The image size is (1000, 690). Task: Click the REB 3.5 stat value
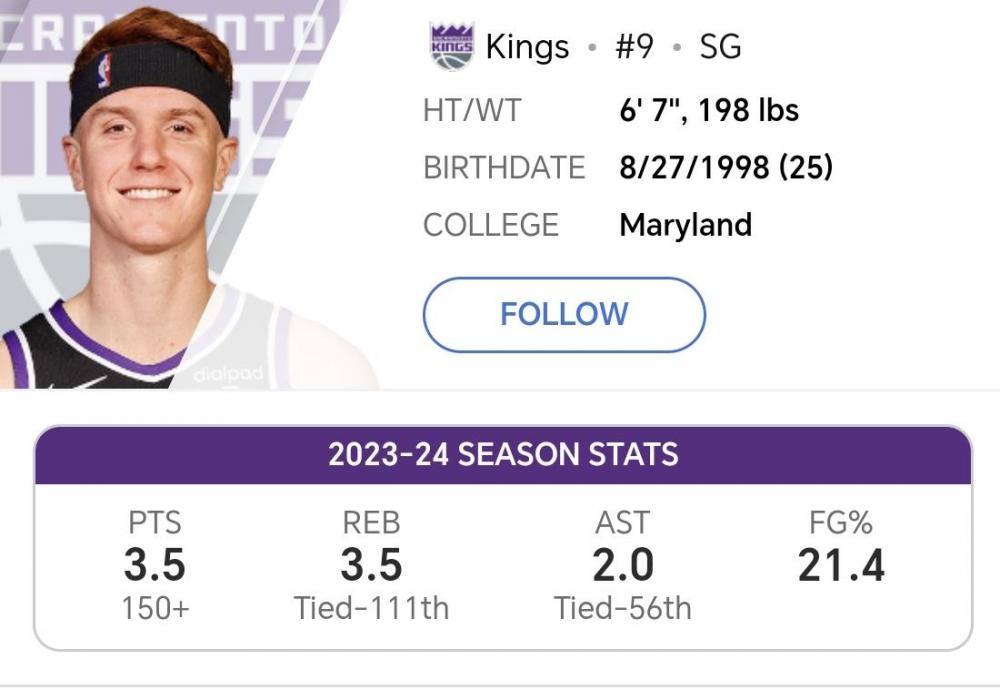coord(371,566)
